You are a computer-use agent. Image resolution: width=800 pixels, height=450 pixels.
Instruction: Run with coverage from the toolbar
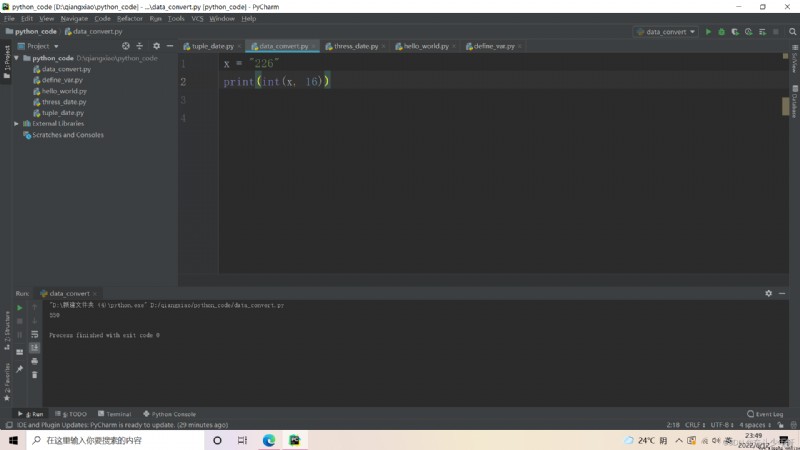click(x=735, y=32)
